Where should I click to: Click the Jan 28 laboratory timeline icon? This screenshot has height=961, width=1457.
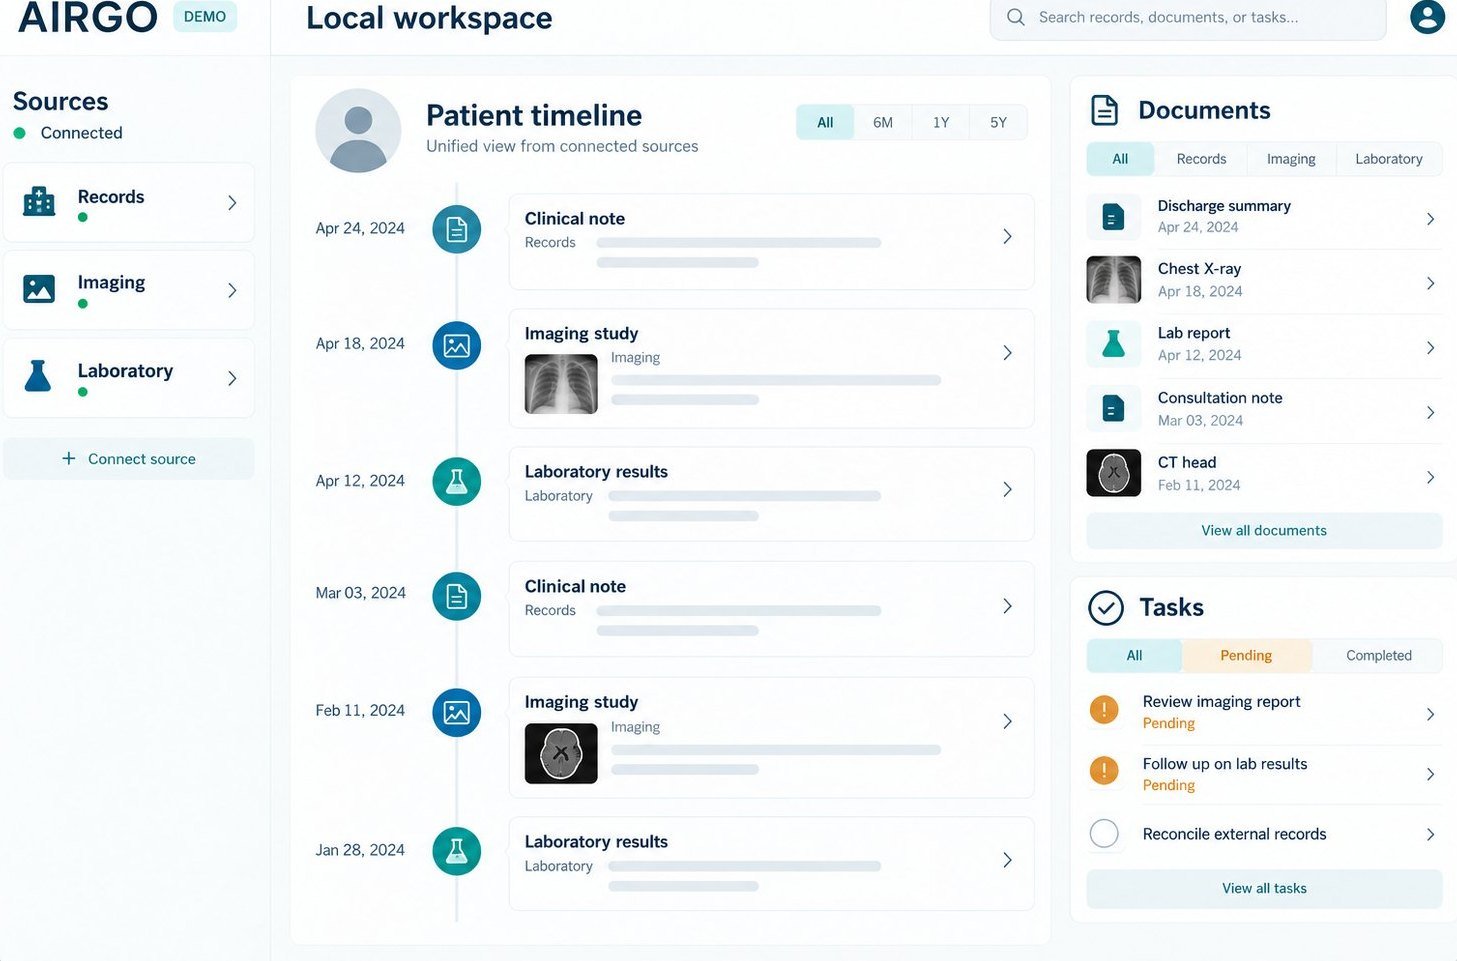pyautogui.click(x=457, y=851)
